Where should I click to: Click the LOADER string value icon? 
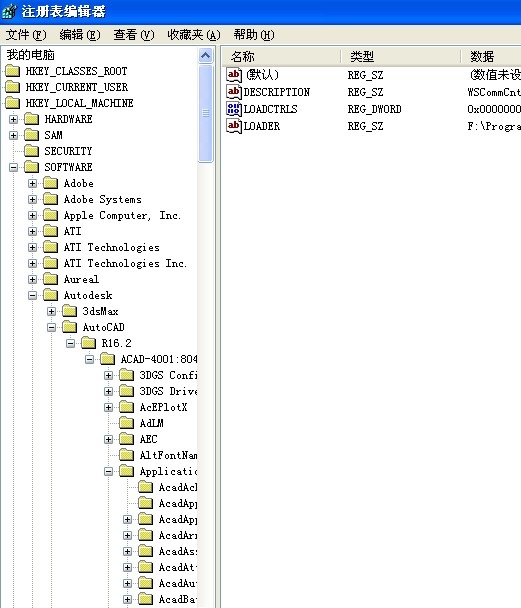[234, 126]
